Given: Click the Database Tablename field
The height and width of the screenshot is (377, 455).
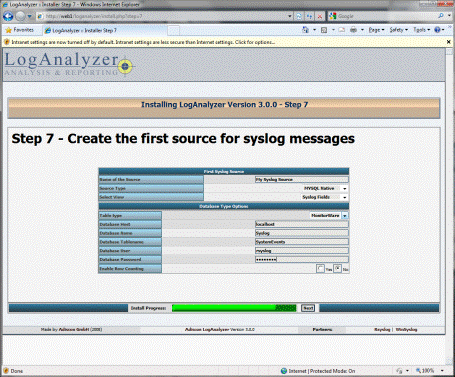Looking at the screenshot, I should [x=302, y=242].
